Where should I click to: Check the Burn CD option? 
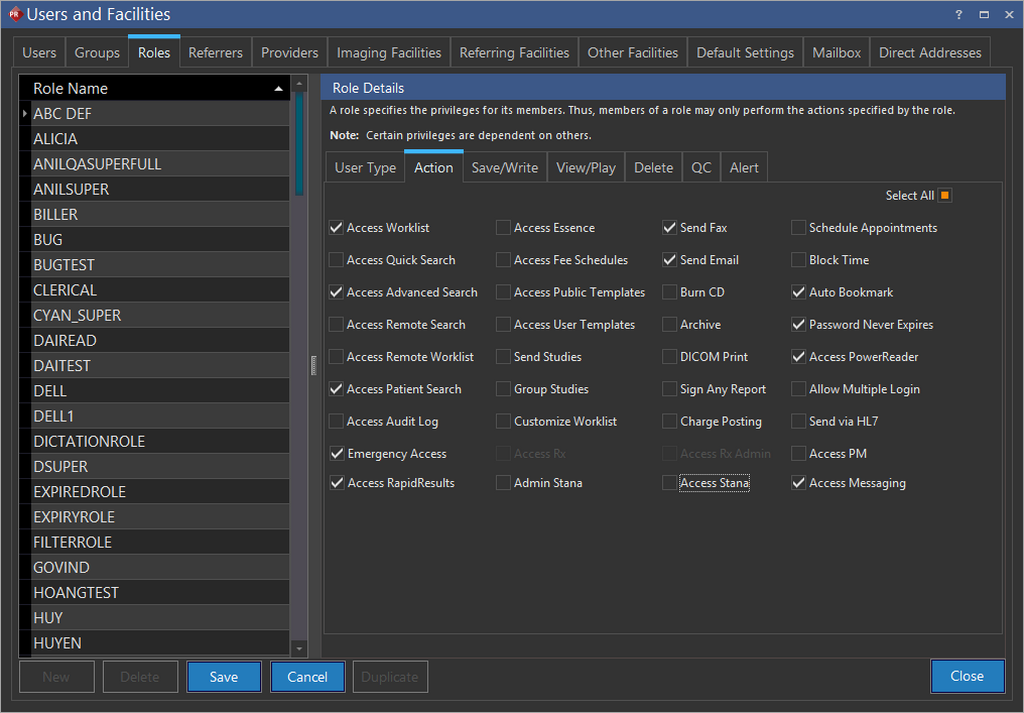pyautogui.click(x=670, y=293)
